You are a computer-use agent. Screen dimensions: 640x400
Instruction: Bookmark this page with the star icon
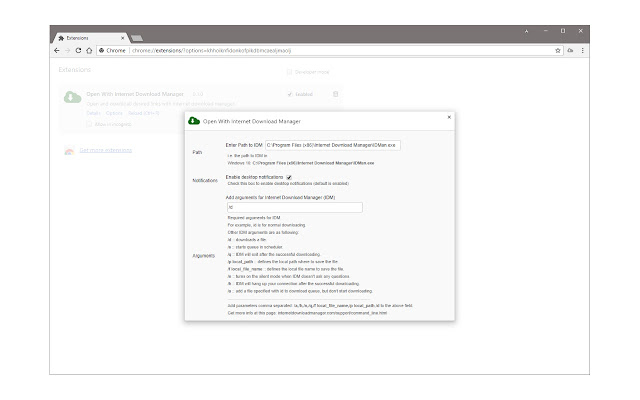click(x=558, y=51)
